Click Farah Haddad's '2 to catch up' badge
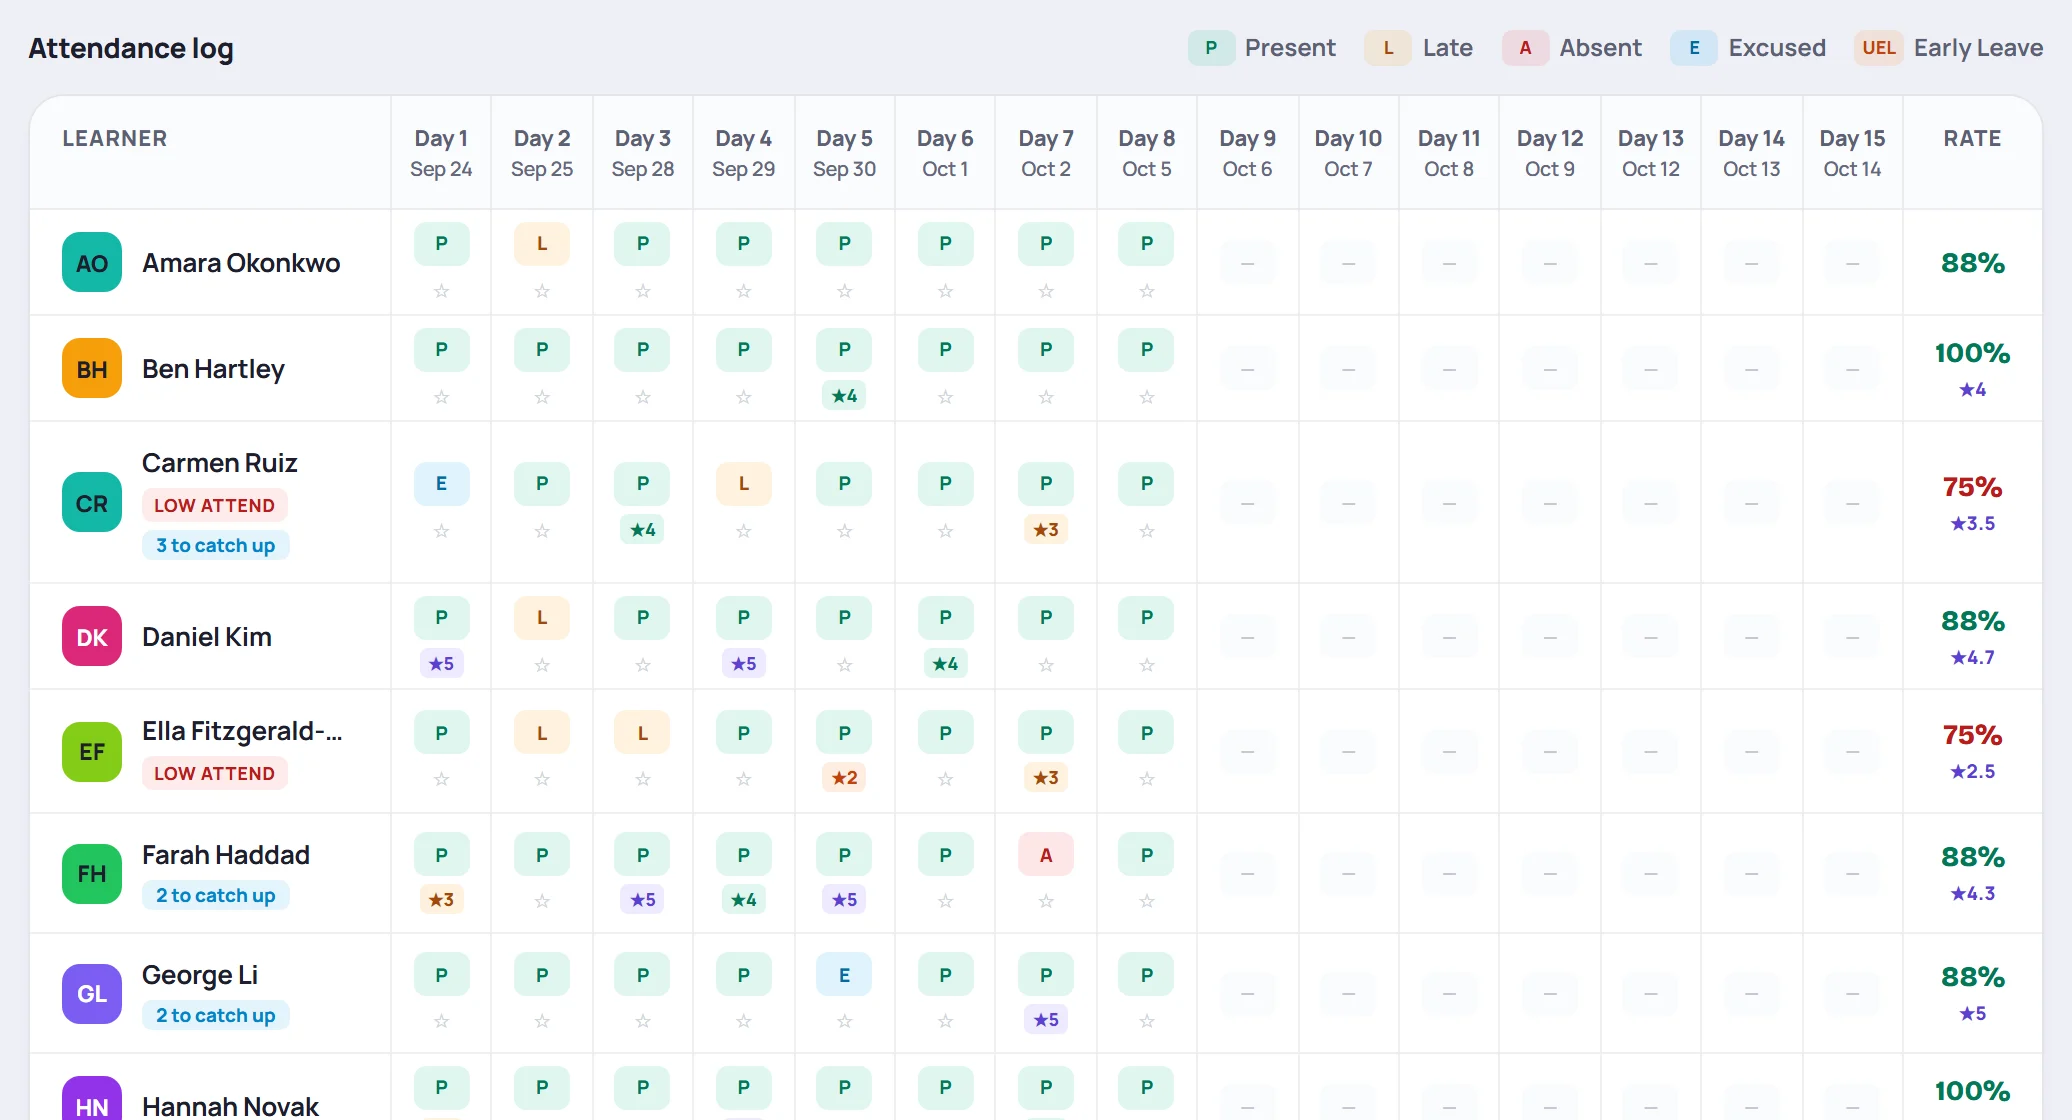This screenshot has height=1120, width=2072. click(215, 896)
